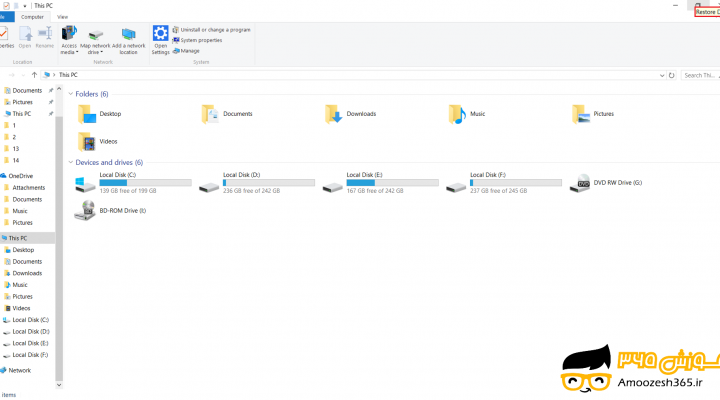Open the File tab
720x400 pixels.
(5, 17)
